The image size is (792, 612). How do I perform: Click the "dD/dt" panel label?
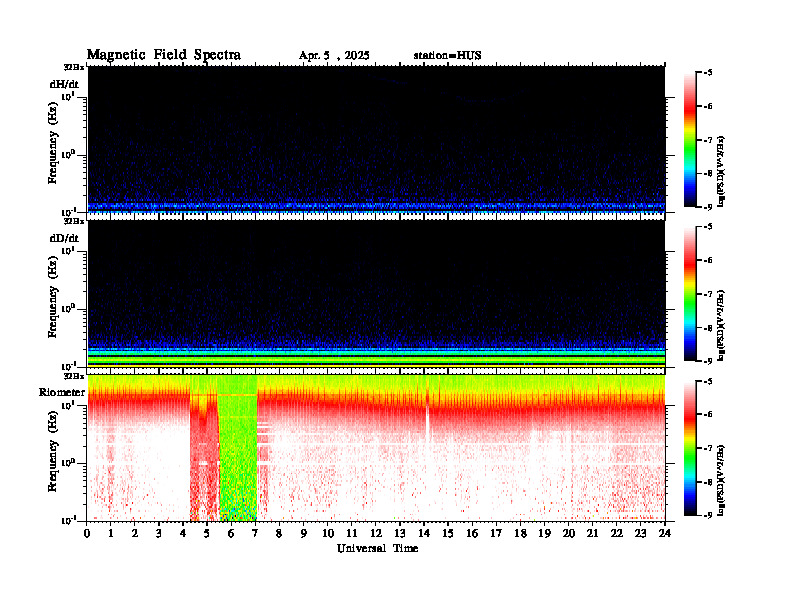click(64, 237)
